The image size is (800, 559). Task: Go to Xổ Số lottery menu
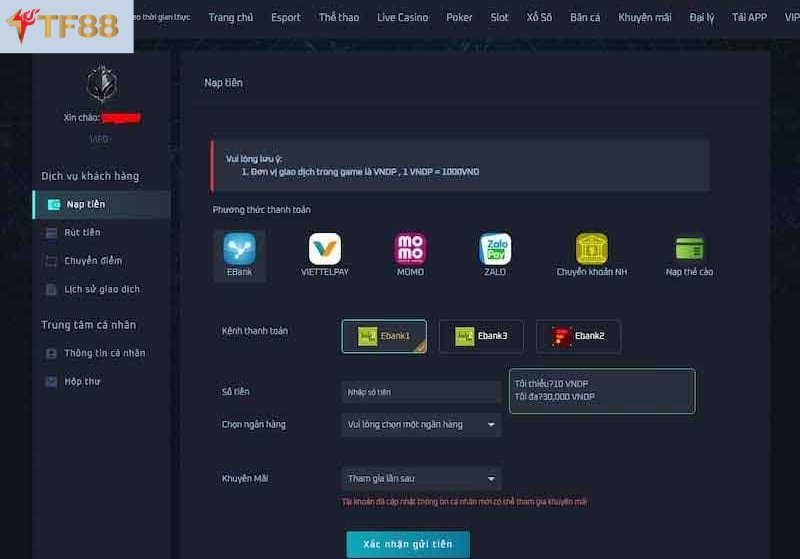coord(539,17)
